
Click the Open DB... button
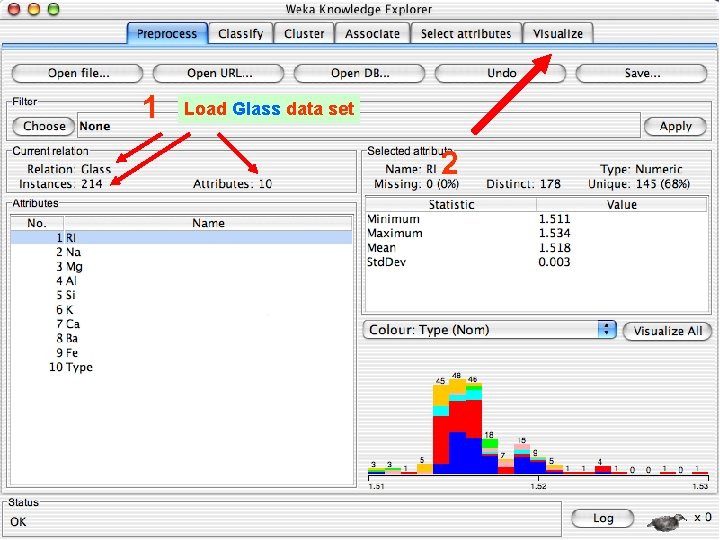(x=360, y=73)
